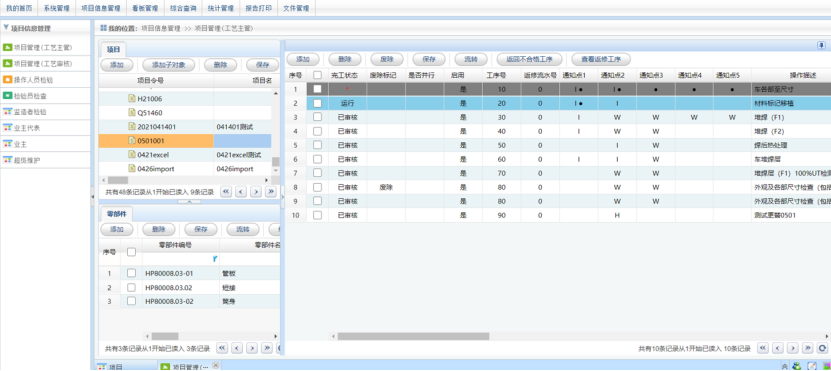Select project Q51460 in the tree
The width and height of the screenshot is (831, 371).
click(150, 112)
